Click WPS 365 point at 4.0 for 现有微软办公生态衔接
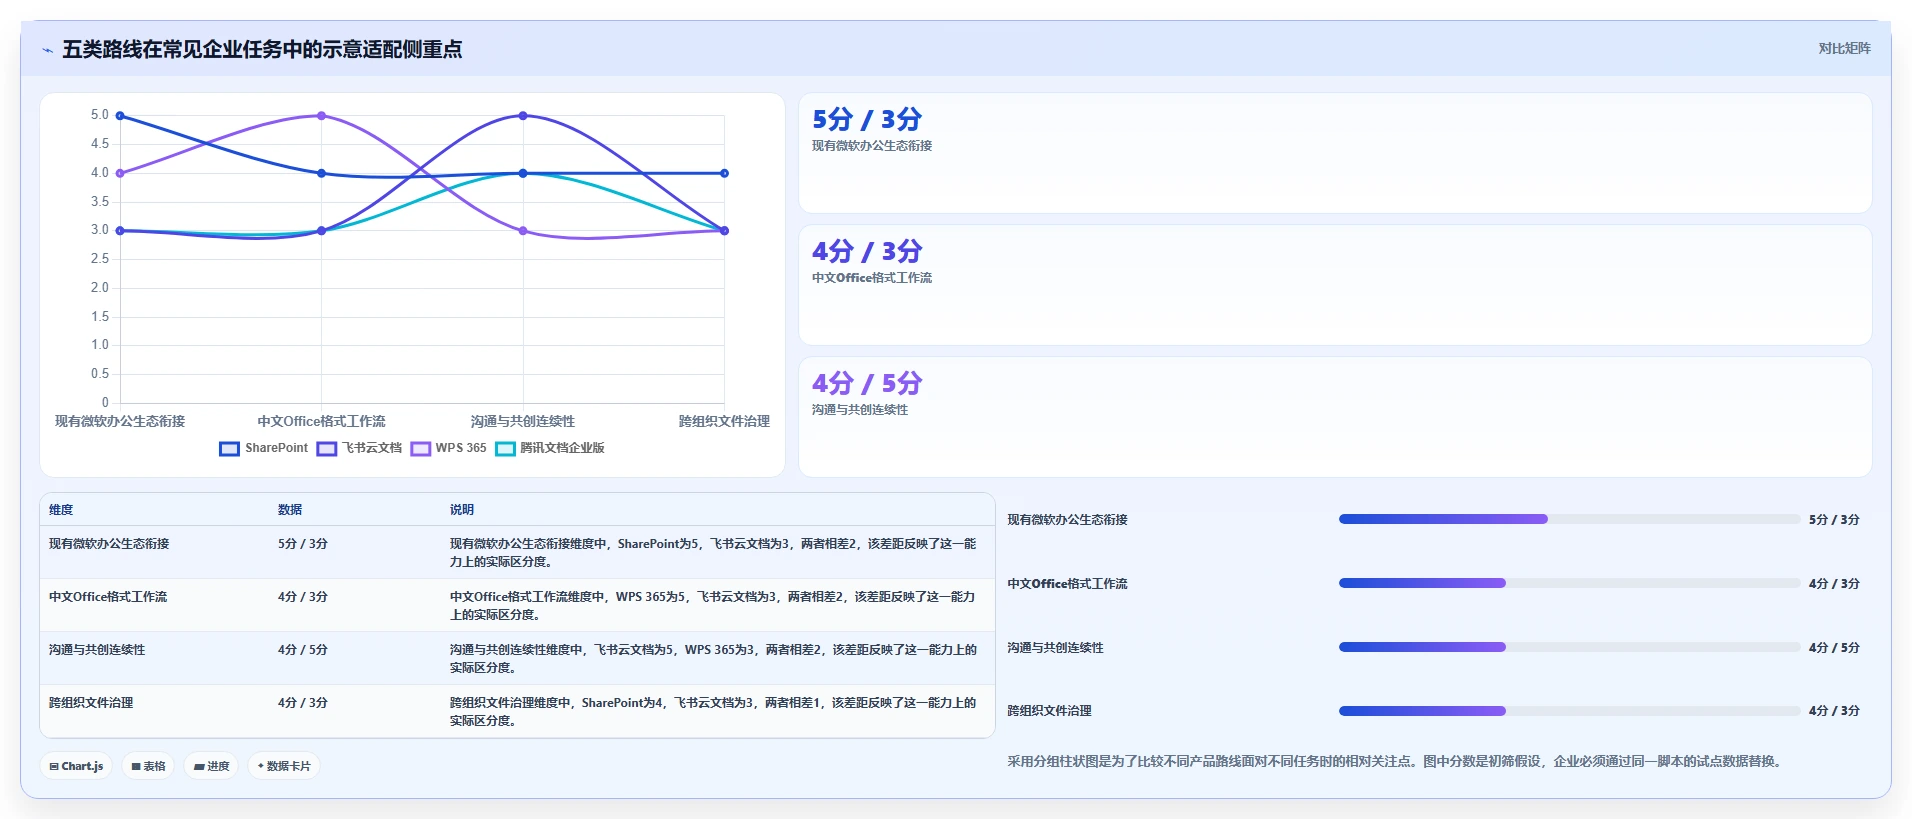The image size is (1912, 819). 120,173
